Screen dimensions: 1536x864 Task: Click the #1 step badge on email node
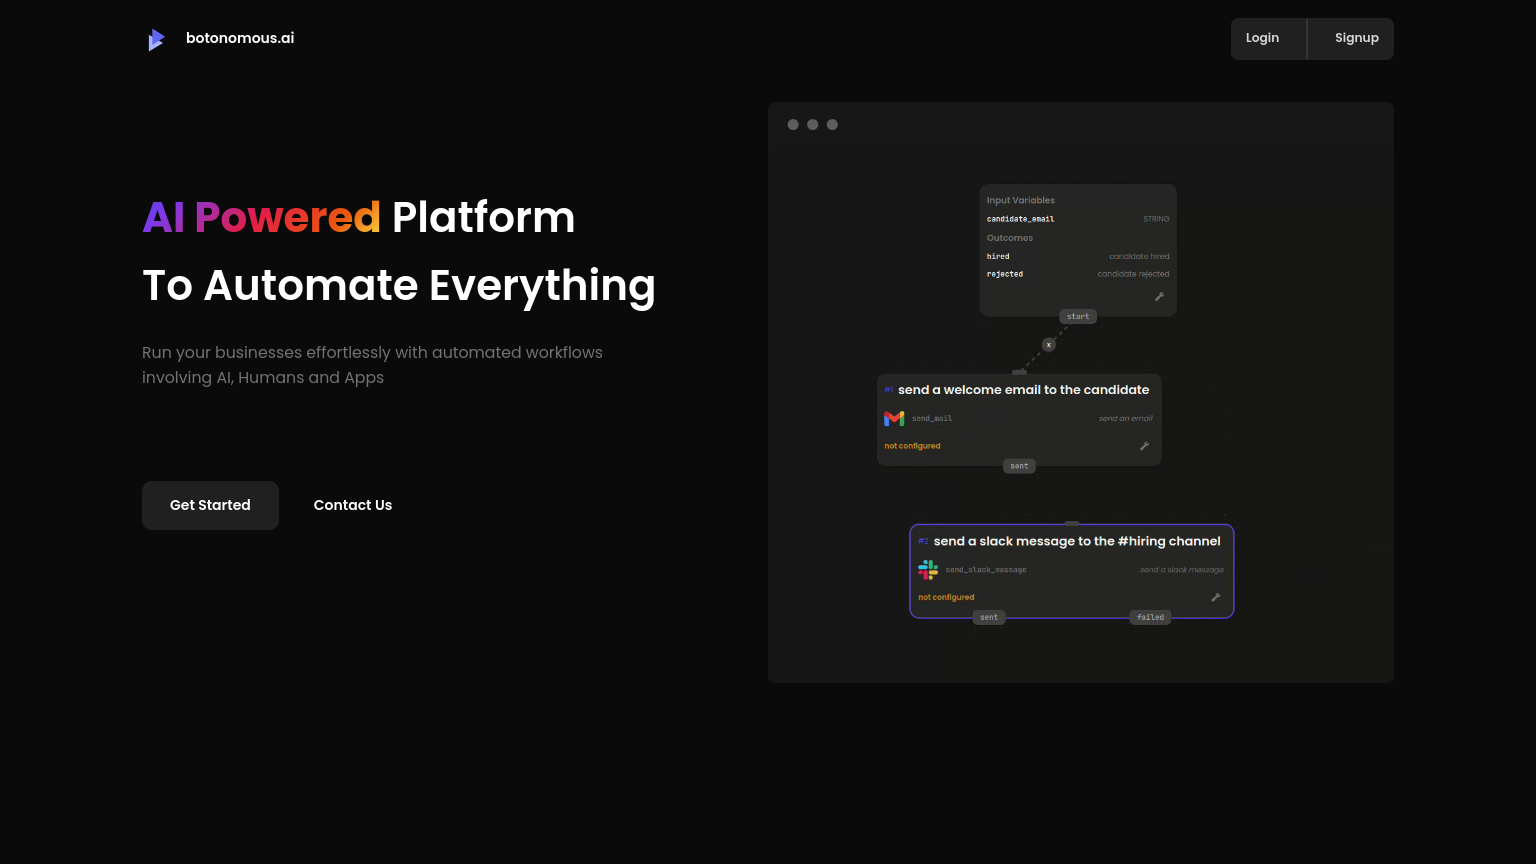point(888,389)
